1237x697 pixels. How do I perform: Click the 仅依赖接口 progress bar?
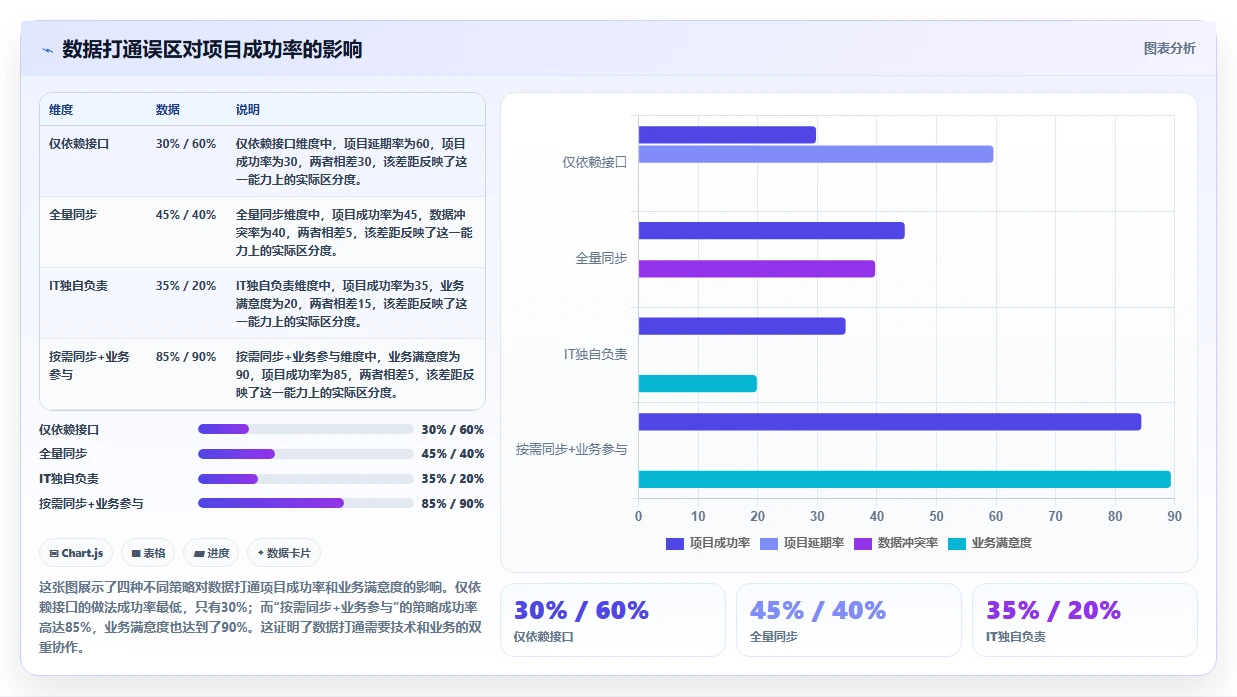306,429
